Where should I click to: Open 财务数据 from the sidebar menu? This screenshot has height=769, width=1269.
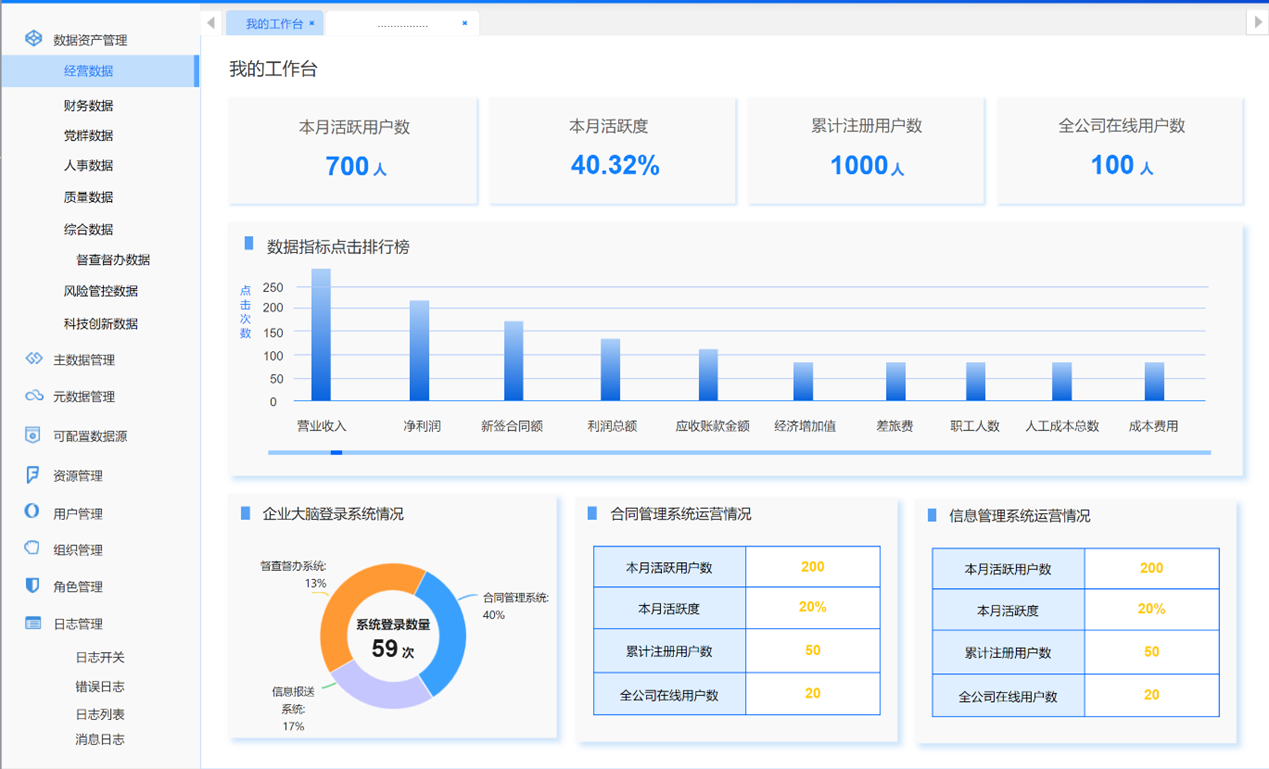tap(88, 105)
